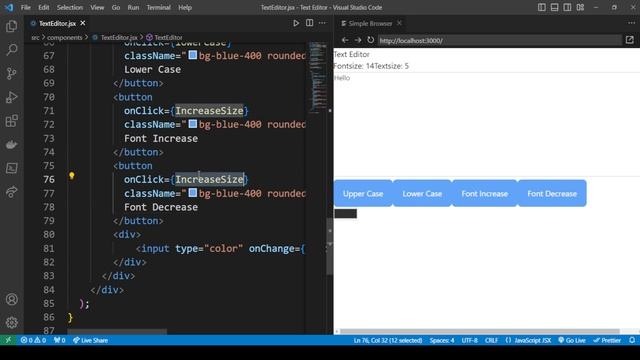The image size is (640, 360).
Task: Open the black color picker input
Action: pos(346,213)
